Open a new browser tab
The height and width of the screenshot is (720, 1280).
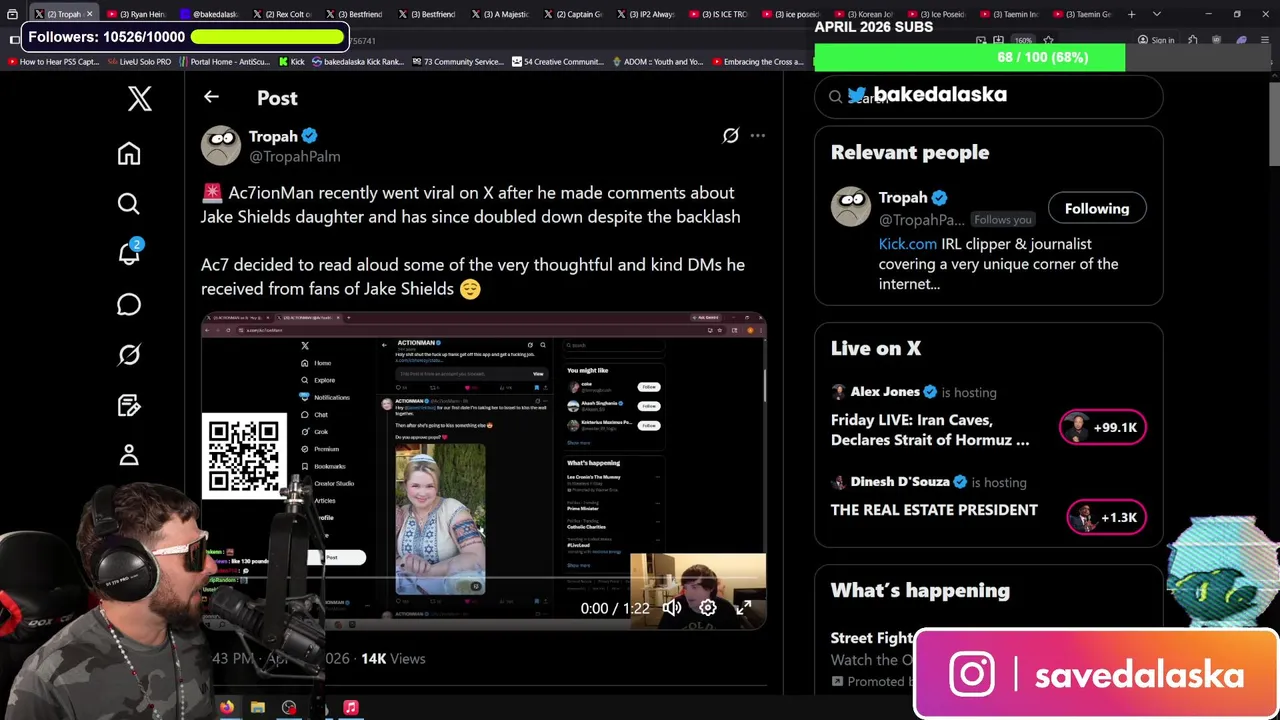pyautogui.click(x=1131, y=14)
